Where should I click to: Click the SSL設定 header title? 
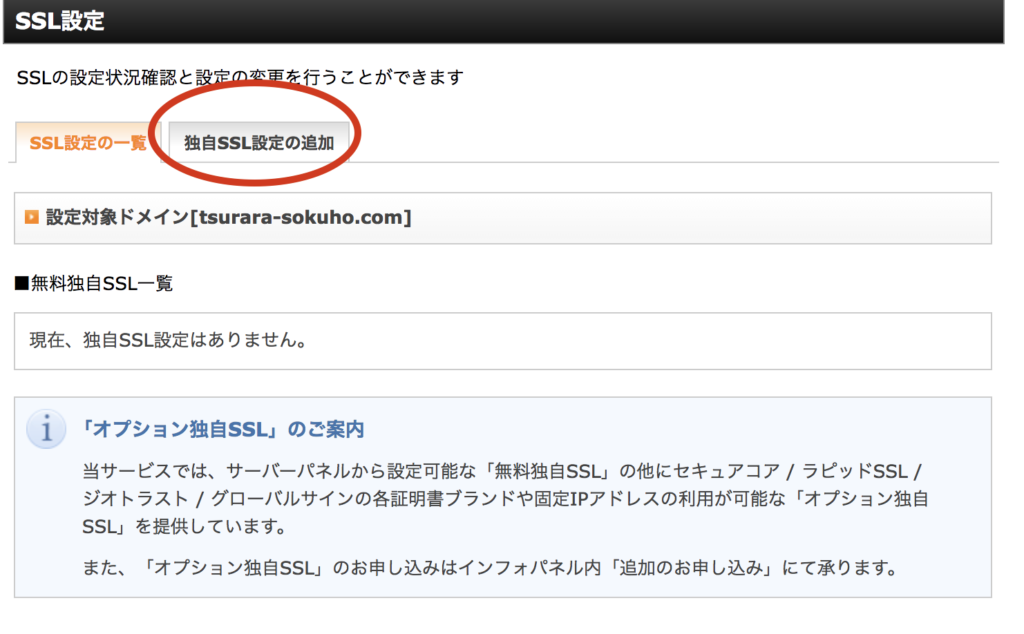(60, 20)
